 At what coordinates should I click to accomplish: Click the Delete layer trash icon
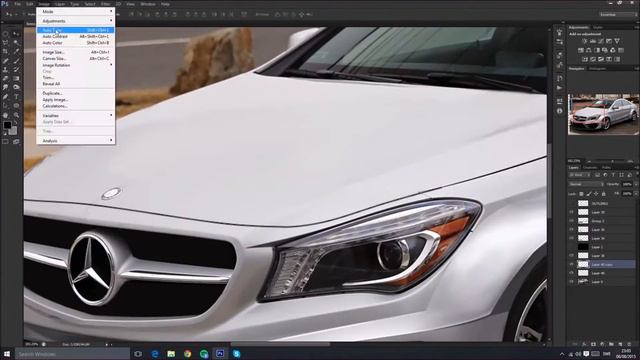coord(629,344)
